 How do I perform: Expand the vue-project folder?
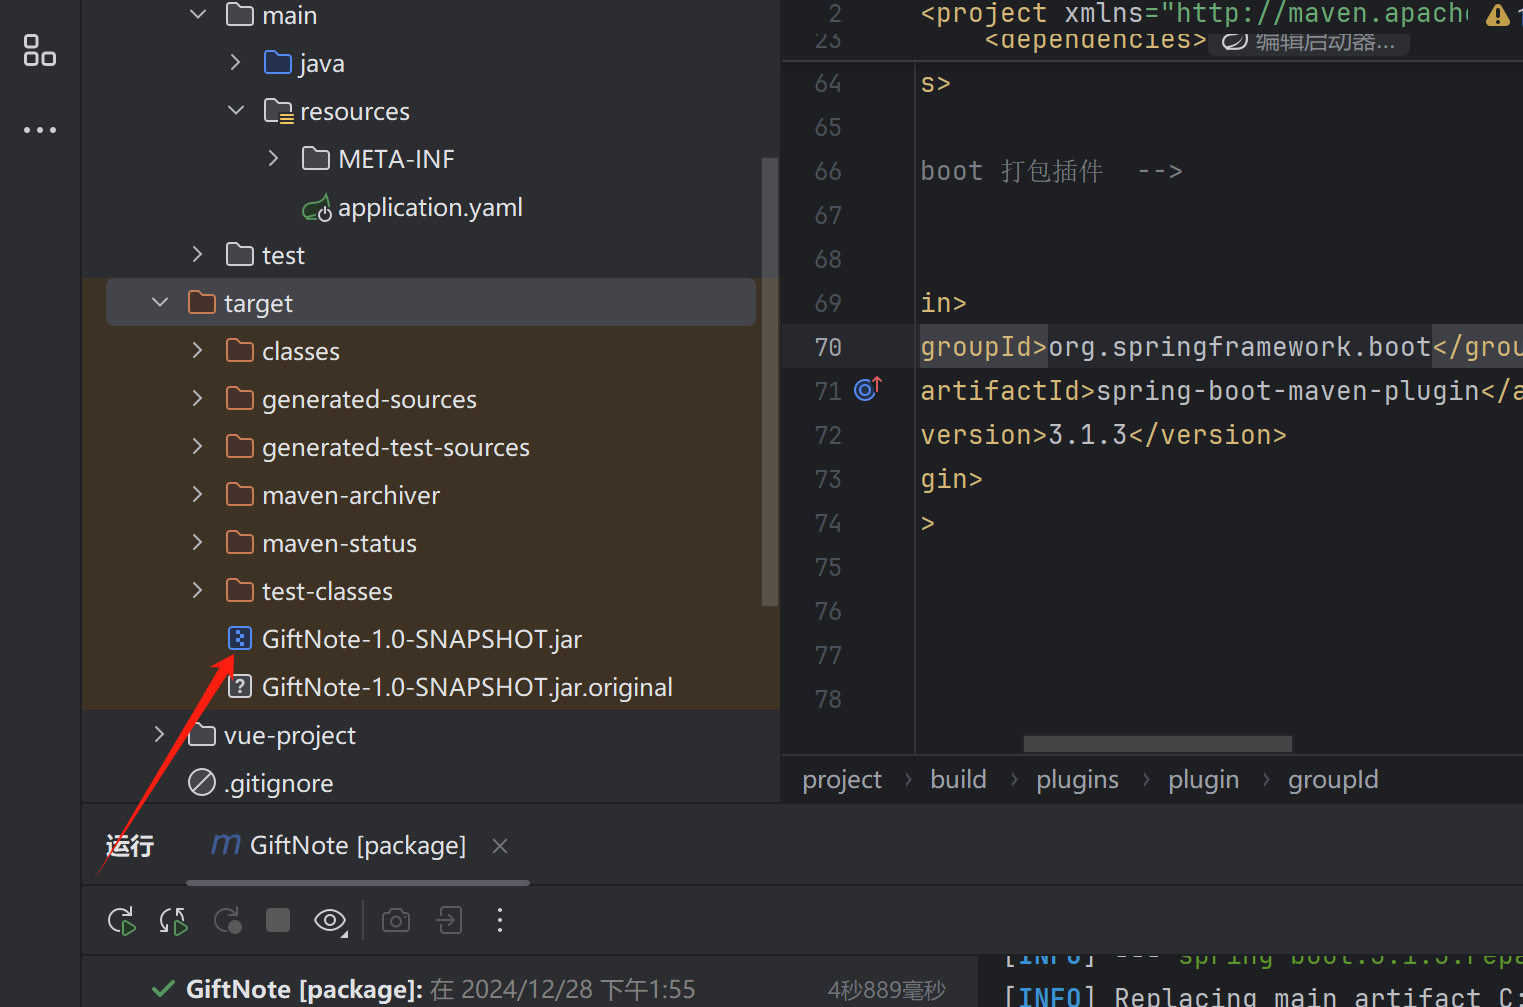(160, 734)
